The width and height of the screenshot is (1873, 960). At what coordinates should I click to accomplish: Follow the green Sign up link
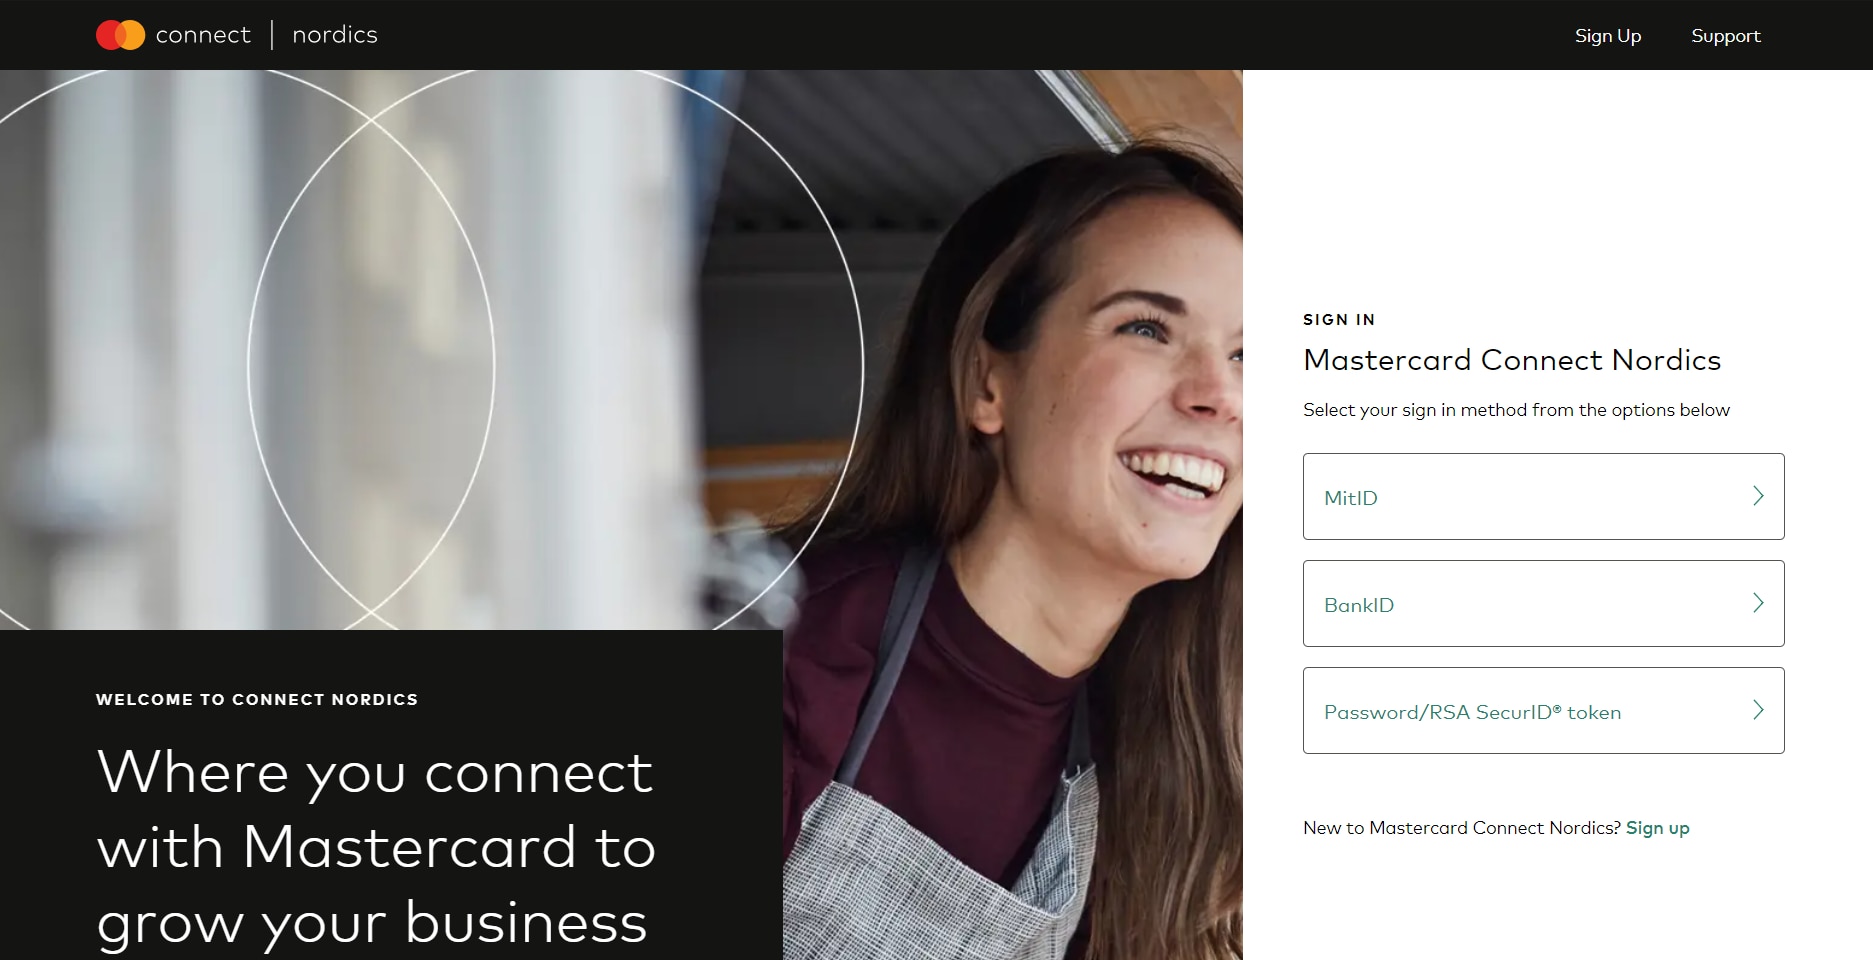pyautogui.click(x=1657, y=828)
